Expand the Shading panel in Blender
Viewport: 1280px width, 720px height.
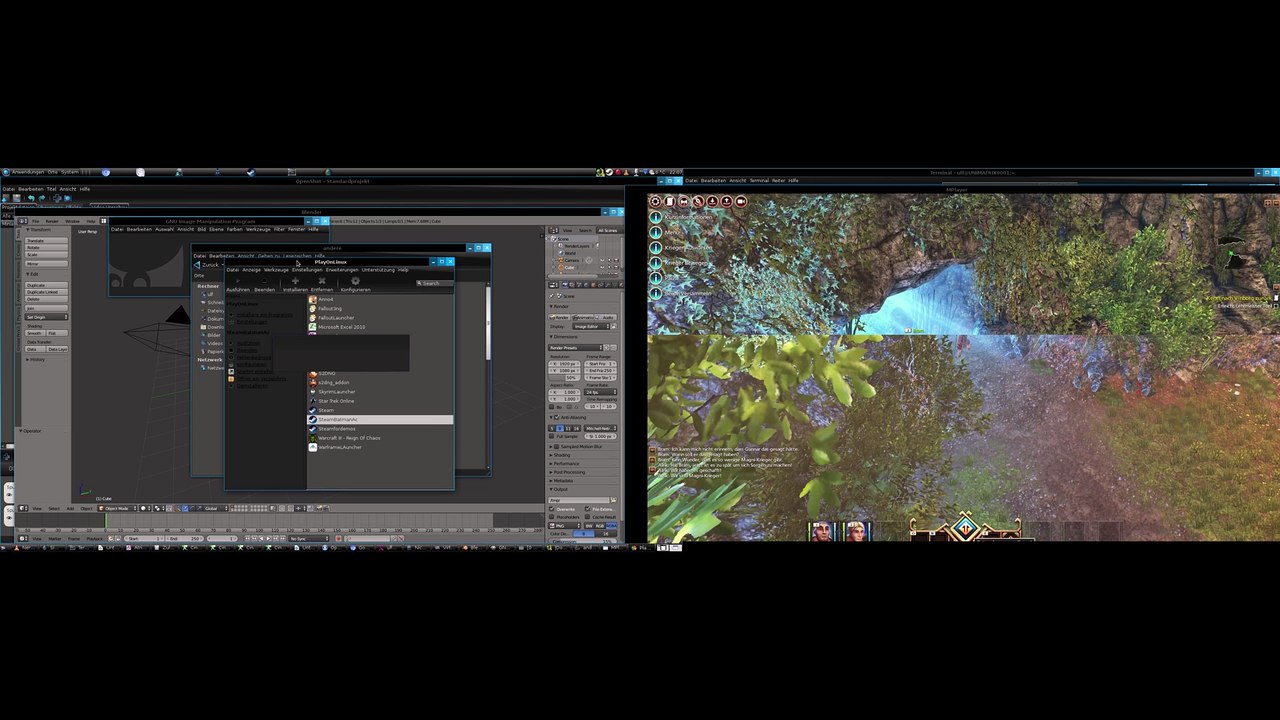pos(562,455)
